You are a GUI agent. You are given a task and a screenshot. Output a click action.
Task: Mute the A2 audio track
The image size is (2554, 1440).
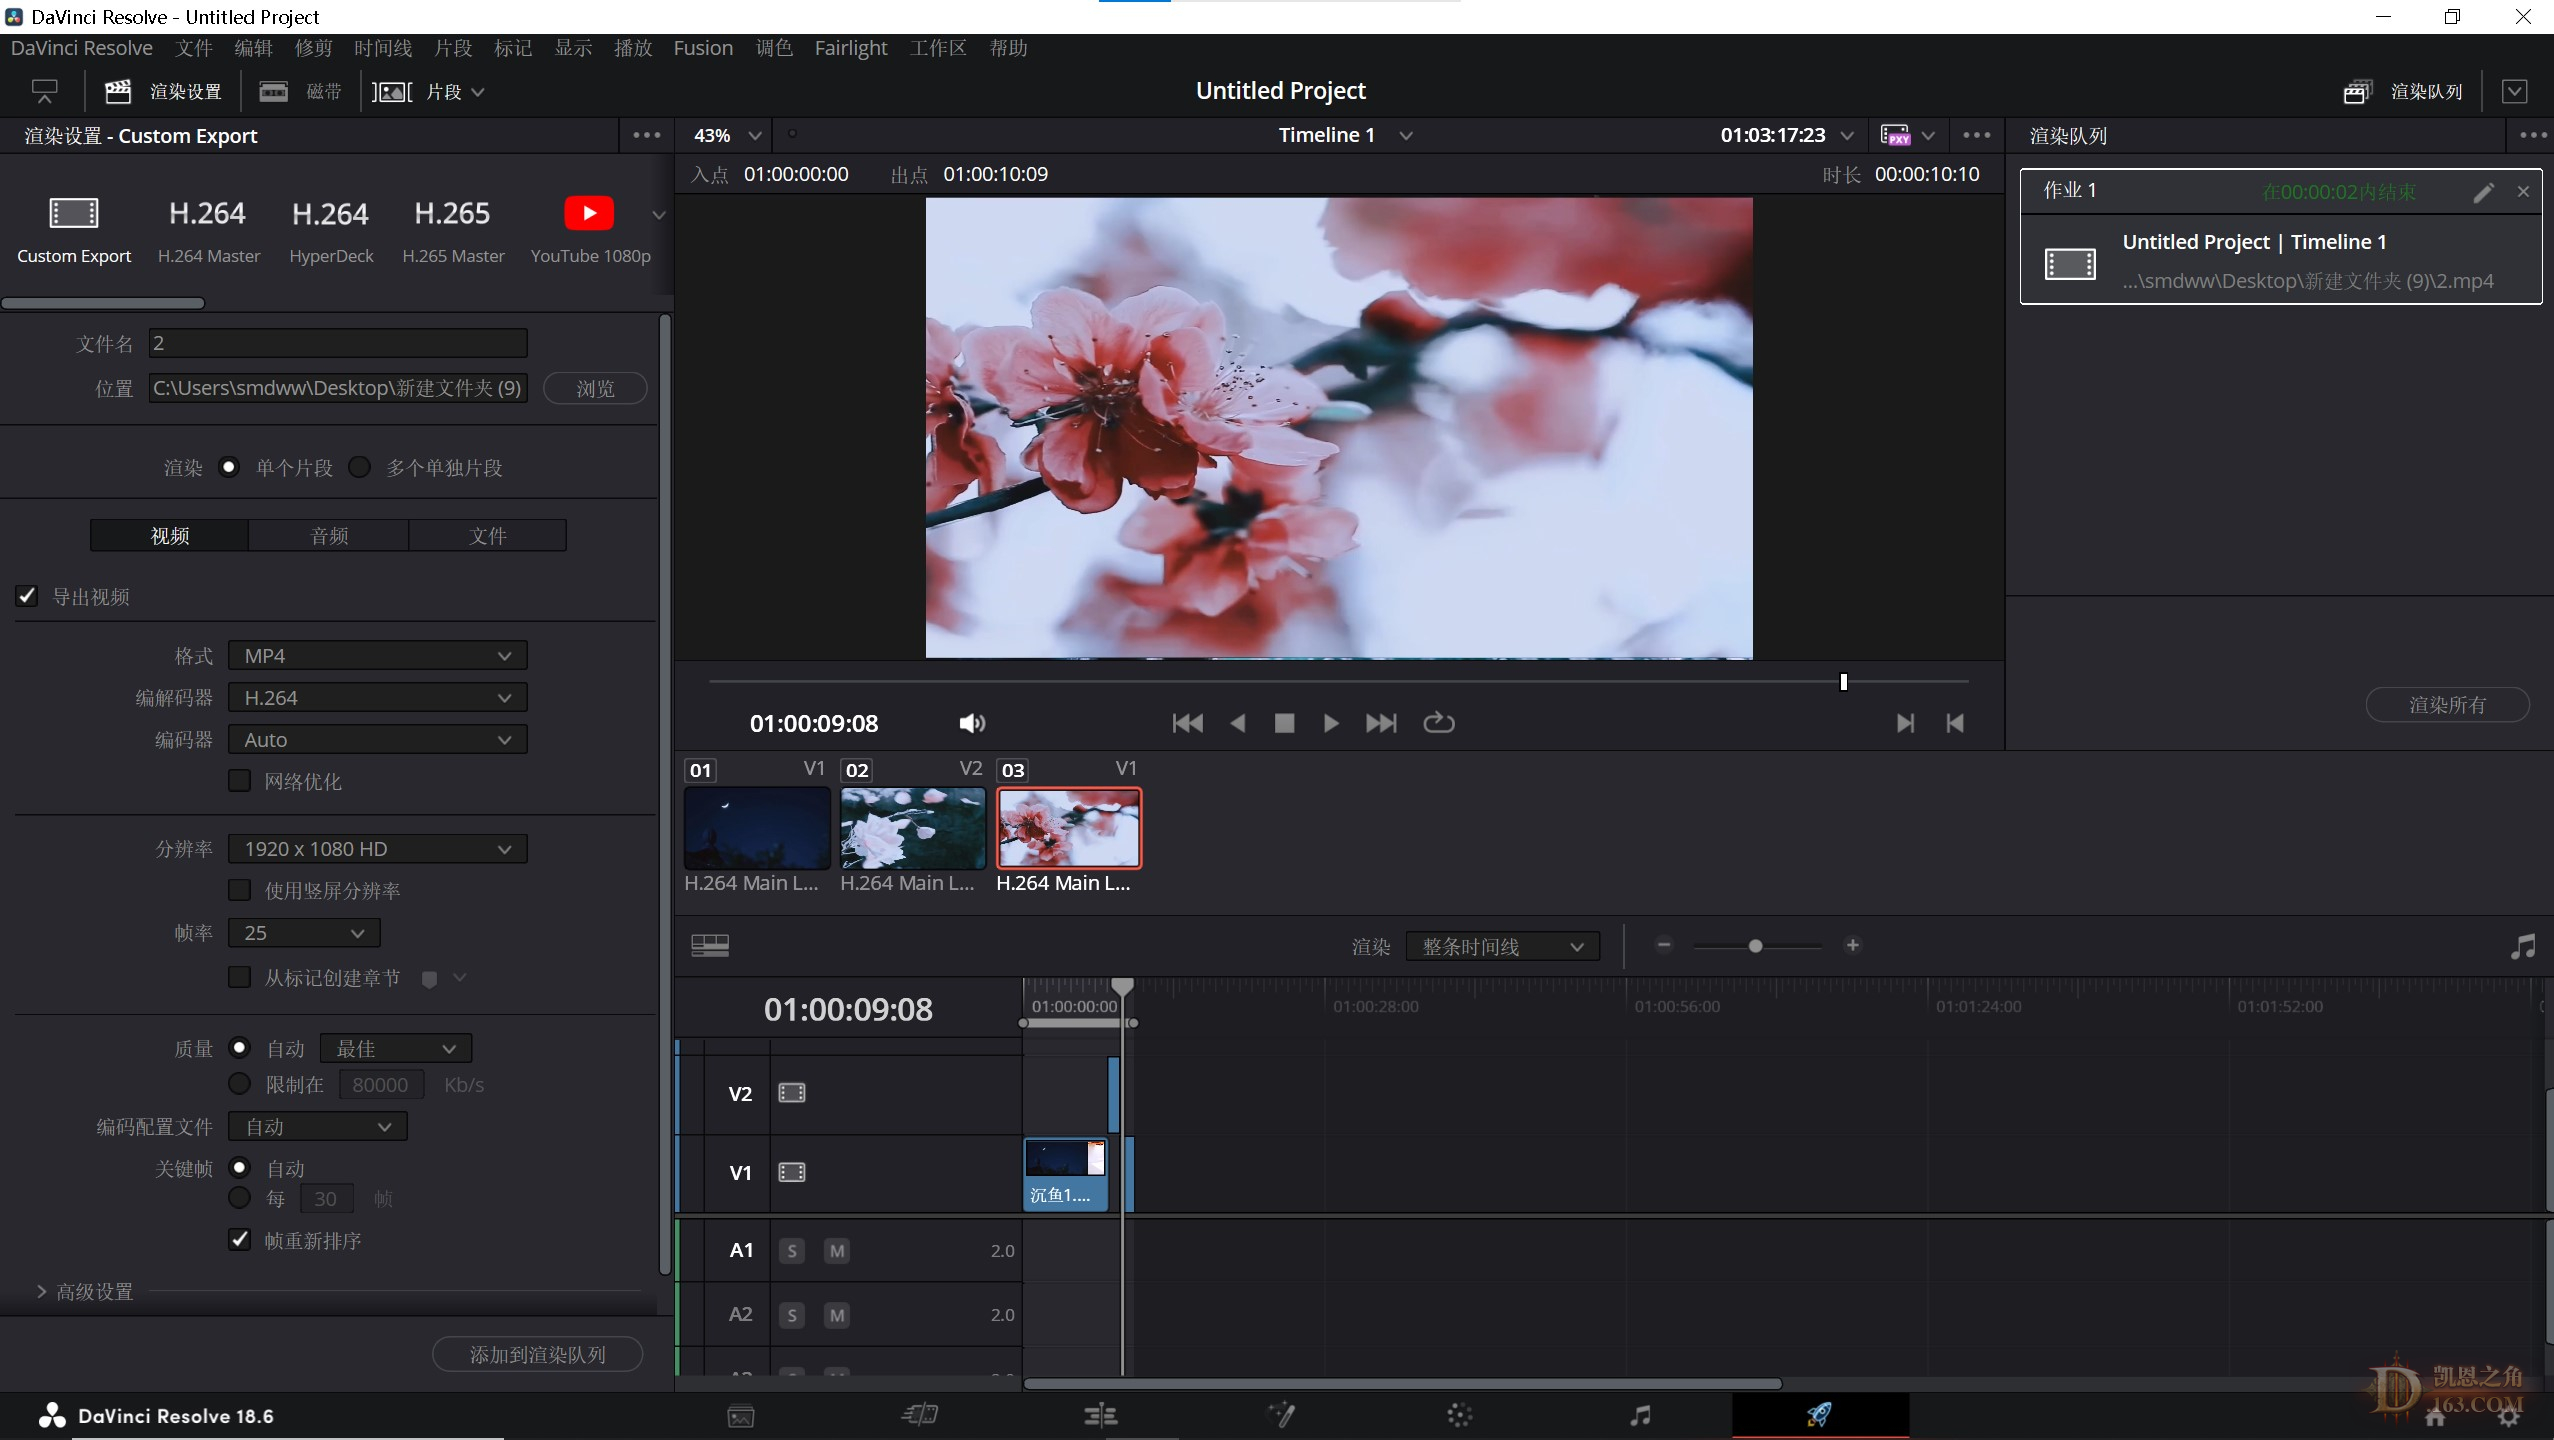(837, 1315)
